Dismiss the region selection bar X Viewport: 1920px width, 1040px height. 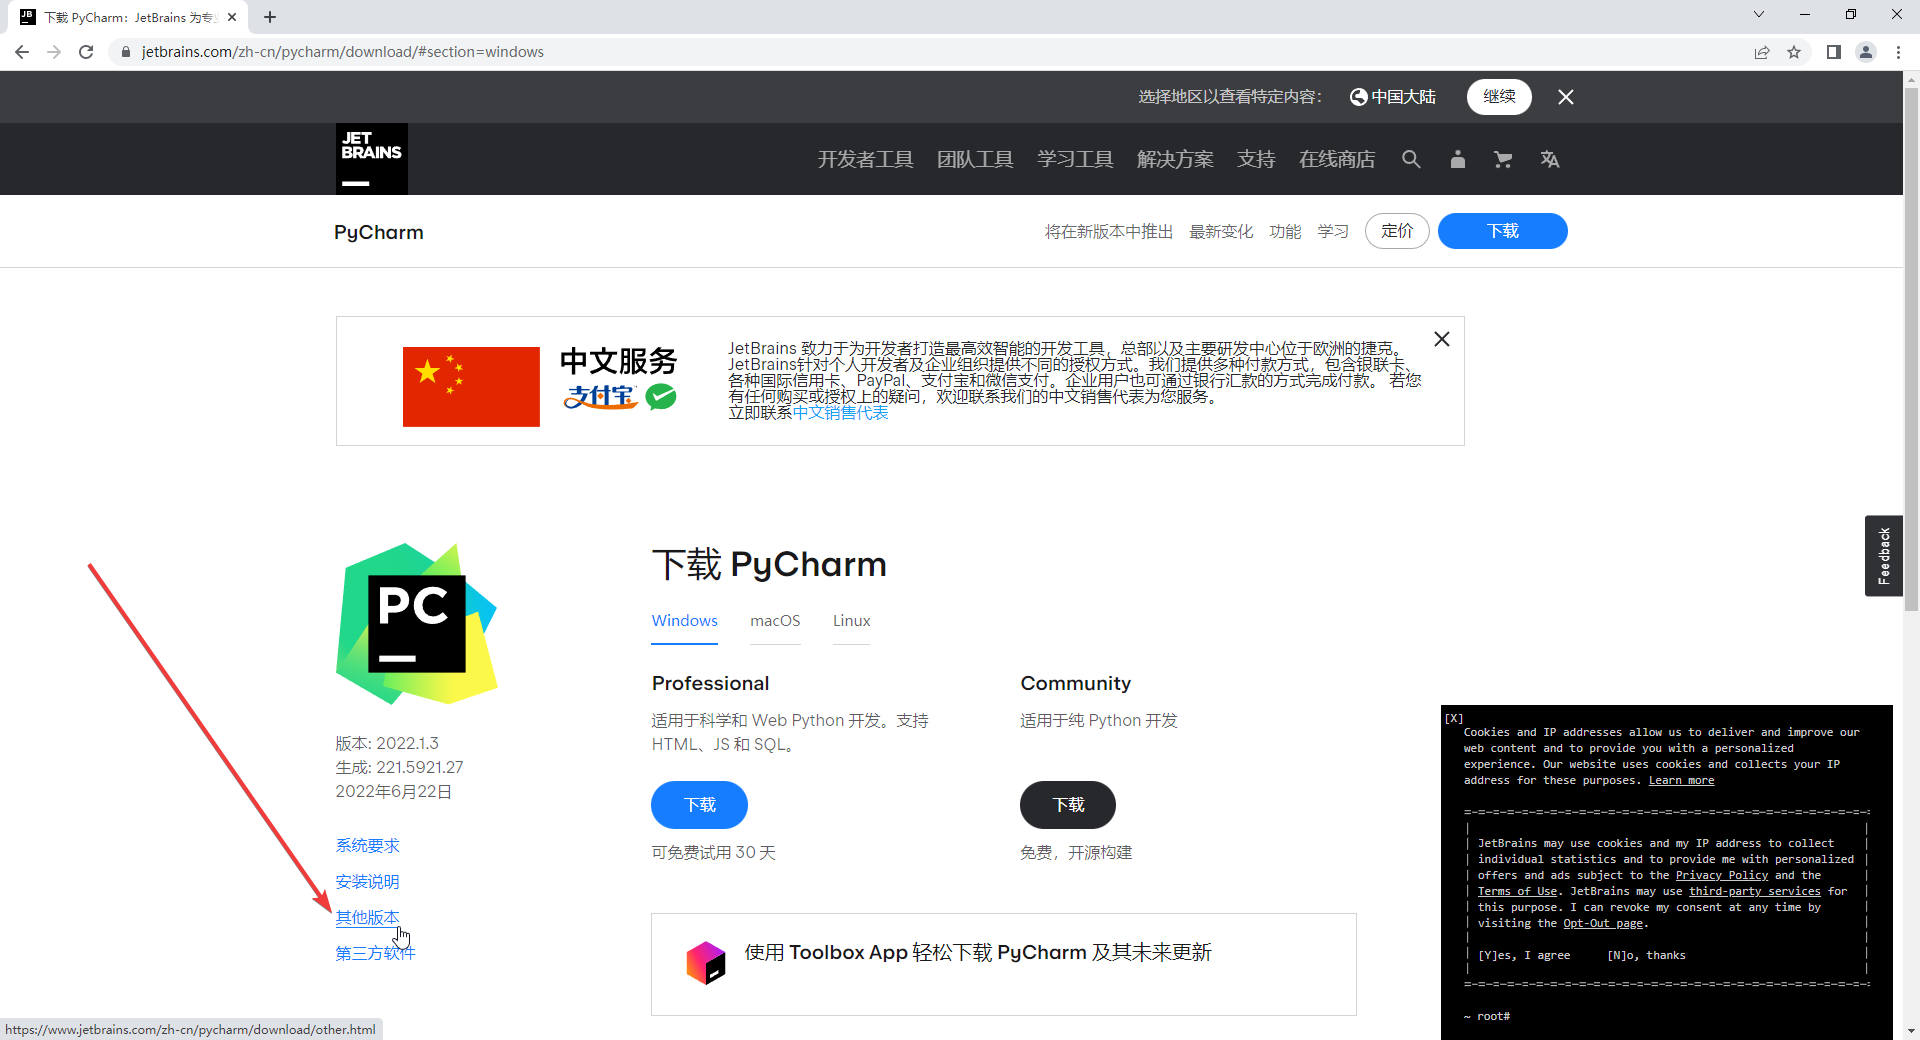1566,97
